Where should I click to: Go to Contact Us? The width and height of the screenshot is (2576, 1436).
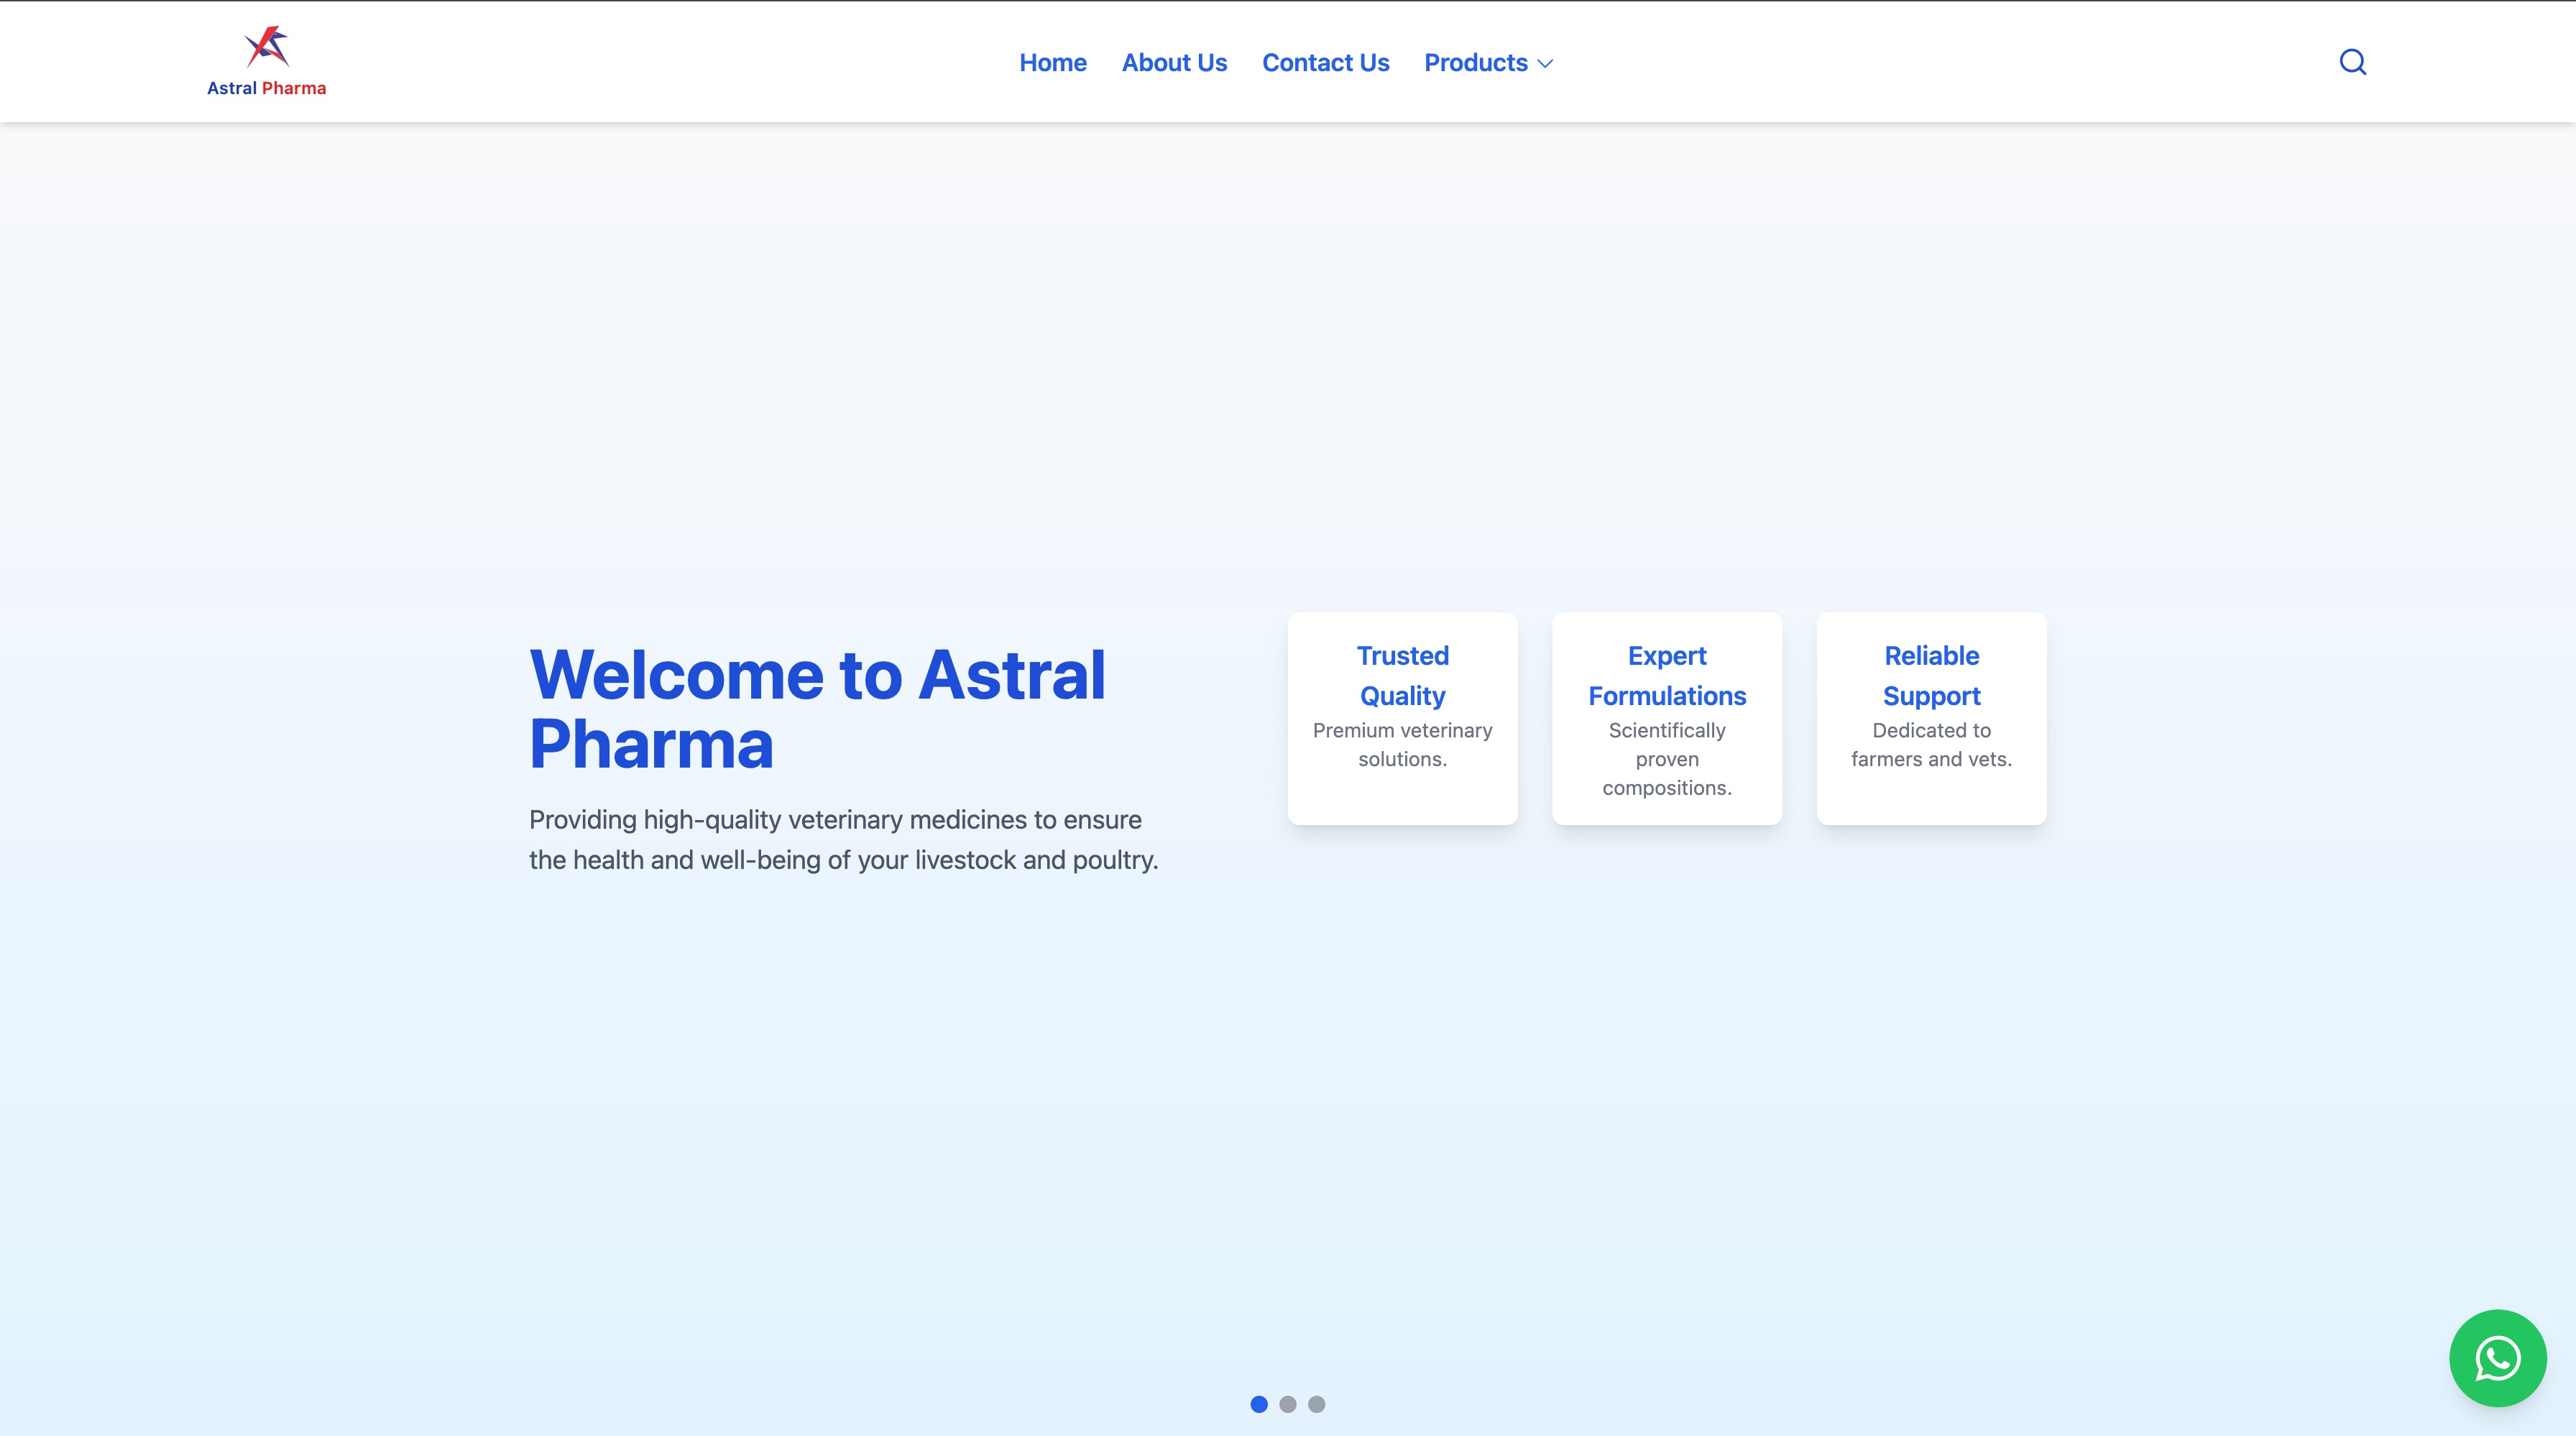tap(1325, 62)
